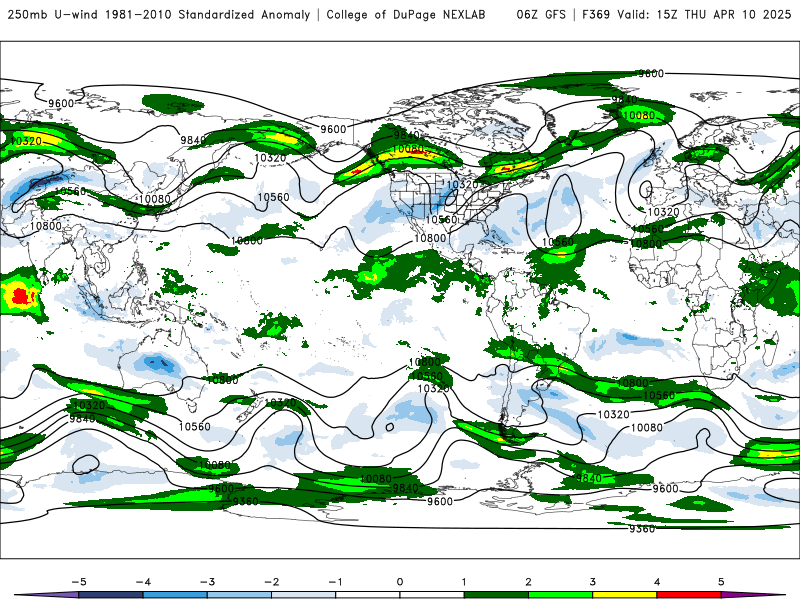Screen dimensions: 800x600
Task: Click the "-5" colorbar label
Action: click(x=79, y=582)
